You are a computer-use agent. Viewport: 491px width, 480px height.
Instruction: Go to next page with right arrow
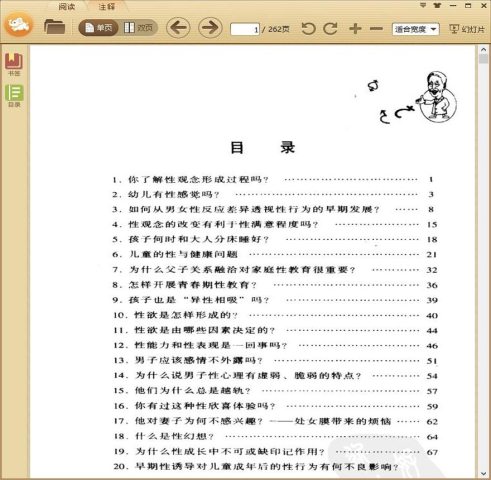(x=210, y=27)
